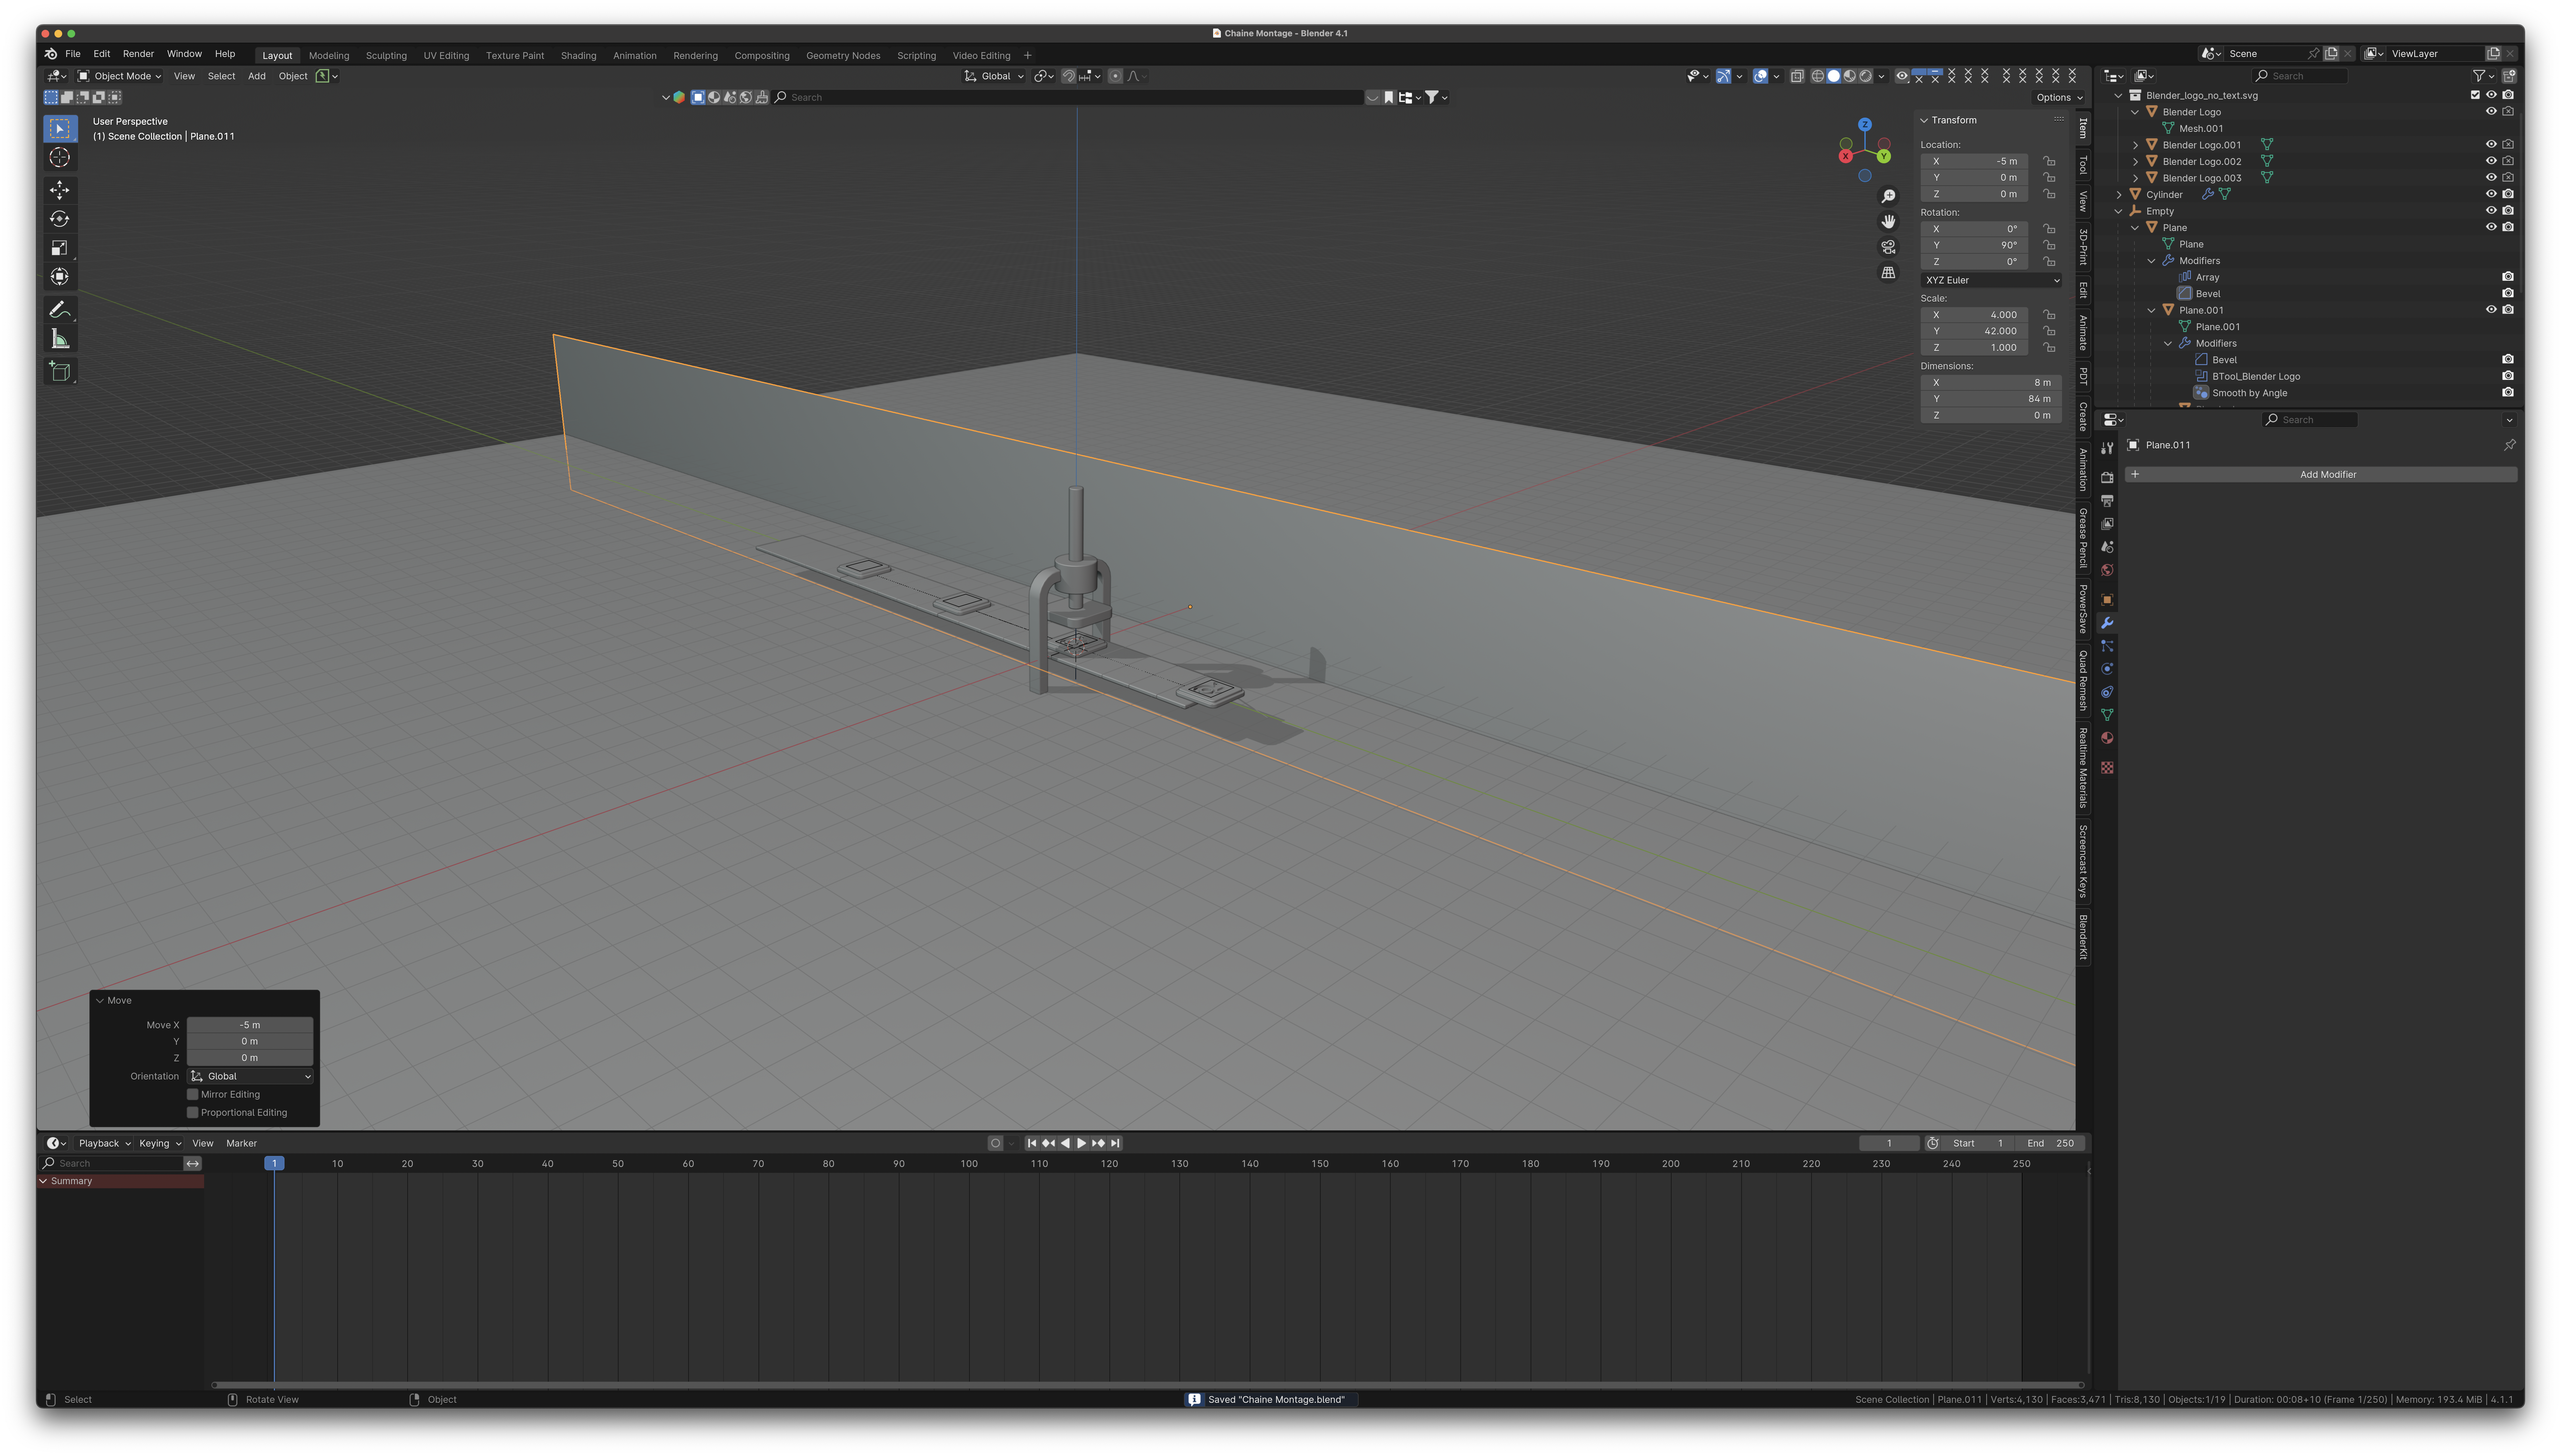
Task: Toggle X-ray display in viewport header
Action: click(x=1797, y=76)
